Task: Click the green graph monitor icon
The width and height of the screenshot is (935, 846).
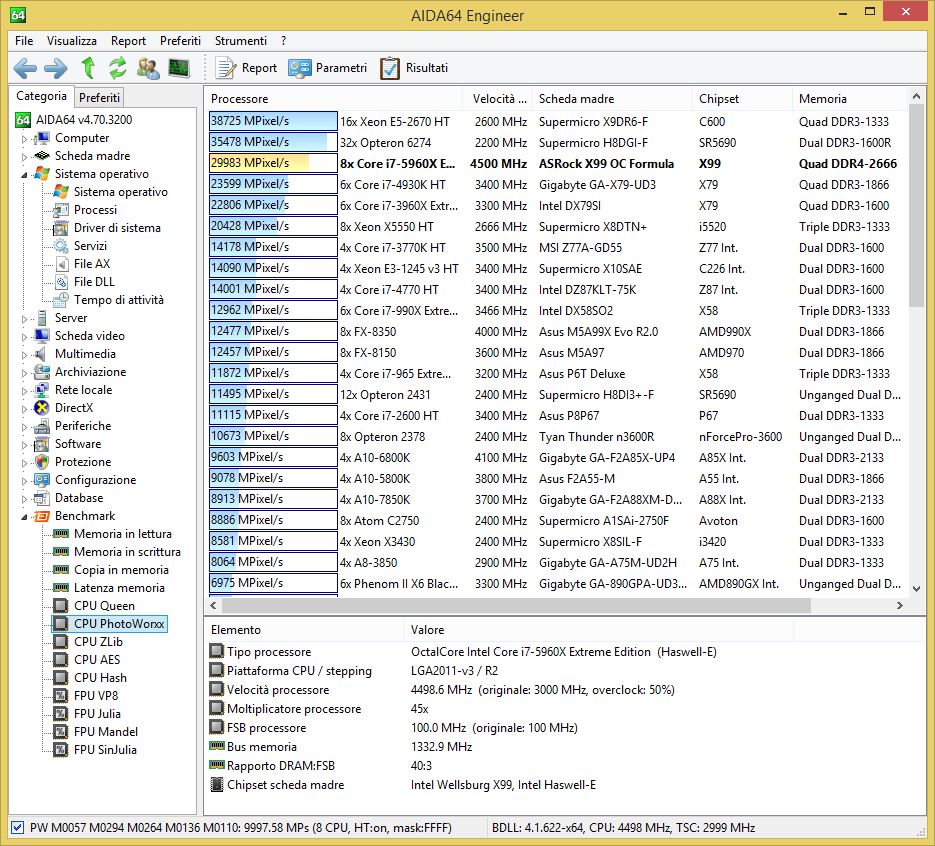Action: [x=179, y=68]
